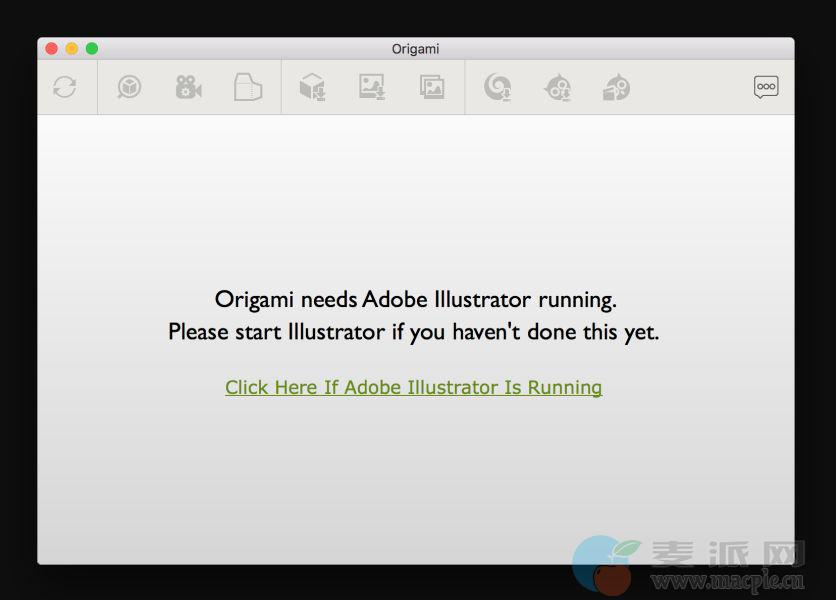The height and width of the screenshot is (600, 836).
Task: Click the stacked pictures icon
Action: pos(432,87)
